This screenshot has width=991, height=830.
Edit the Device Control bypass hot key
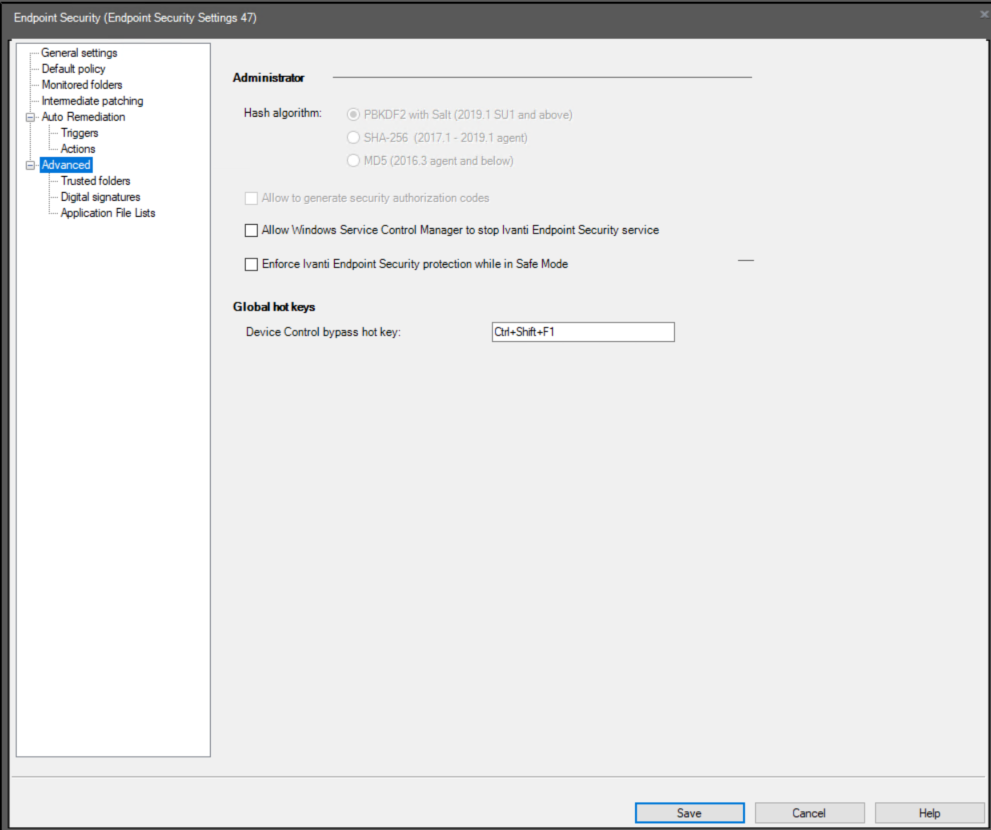583,331
